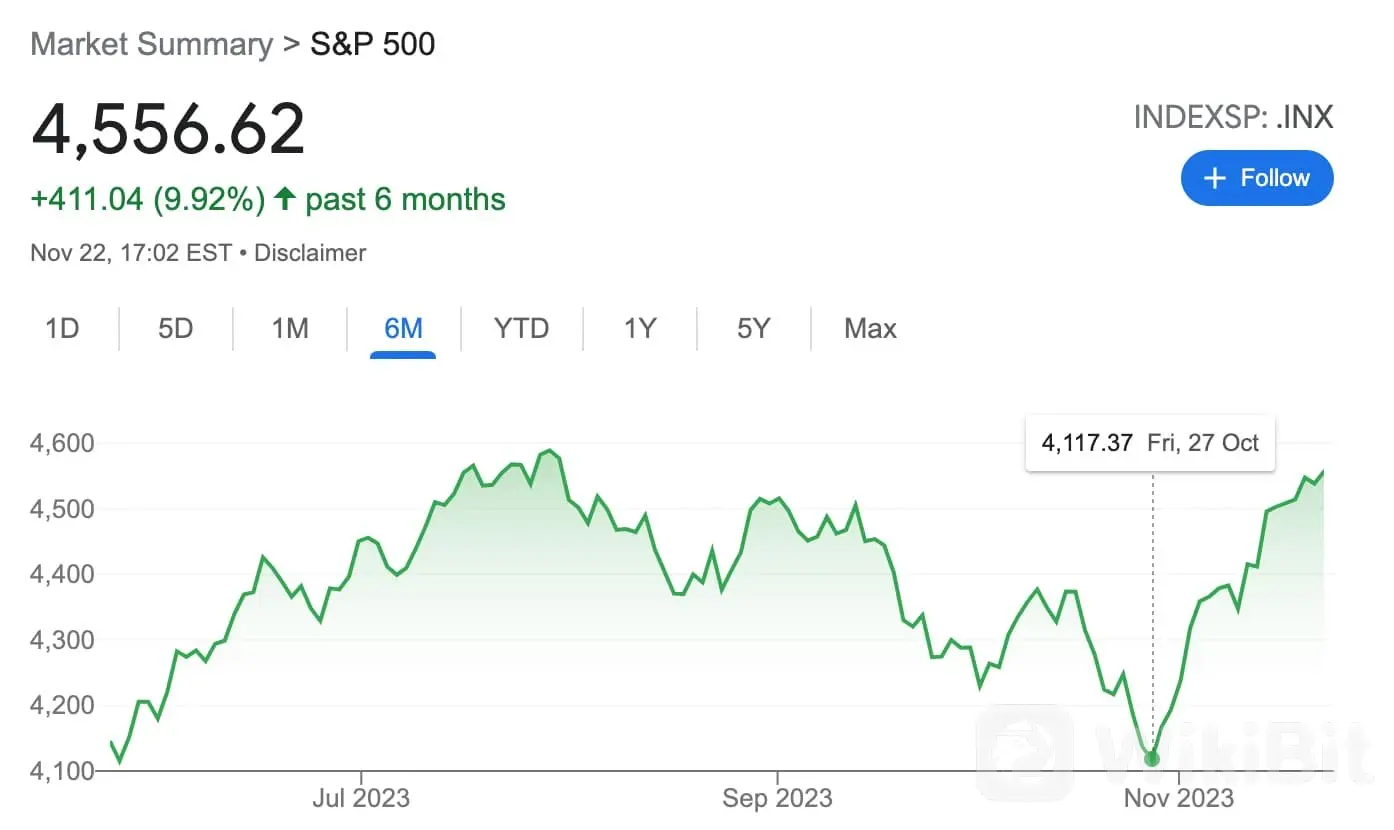Select the 6M time range tab

403,328
